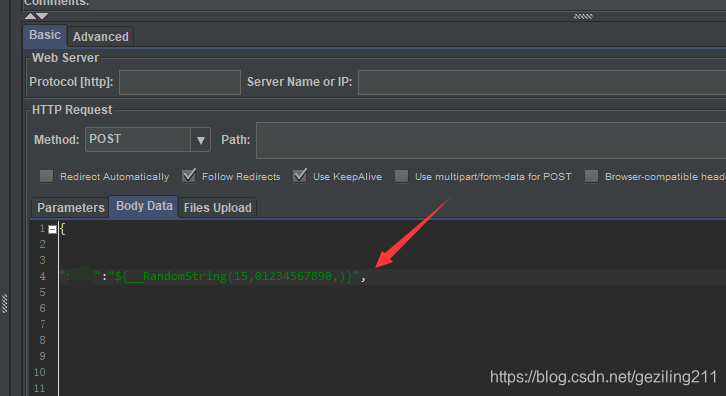
Task: Enable Browser-compatible headers checkbox
Action: [x=591, y=176]
